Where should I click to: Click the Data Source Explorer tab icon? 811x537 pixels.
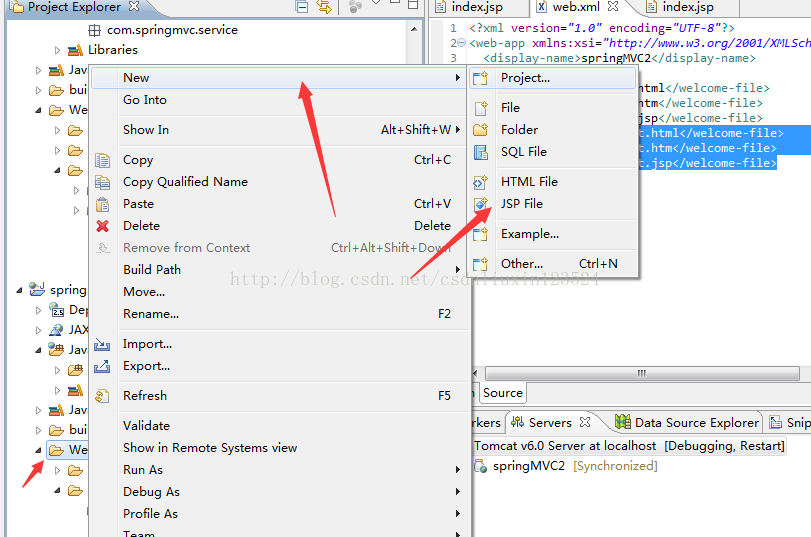click(623, 422)
